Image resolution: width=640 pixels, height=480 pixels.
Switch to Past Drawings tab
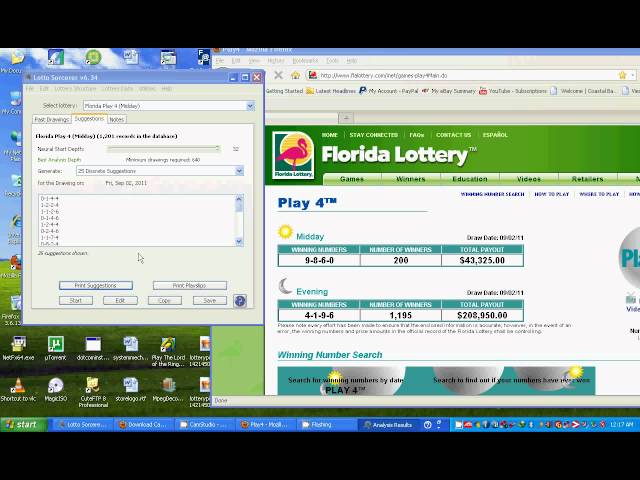tap(52, 119)
